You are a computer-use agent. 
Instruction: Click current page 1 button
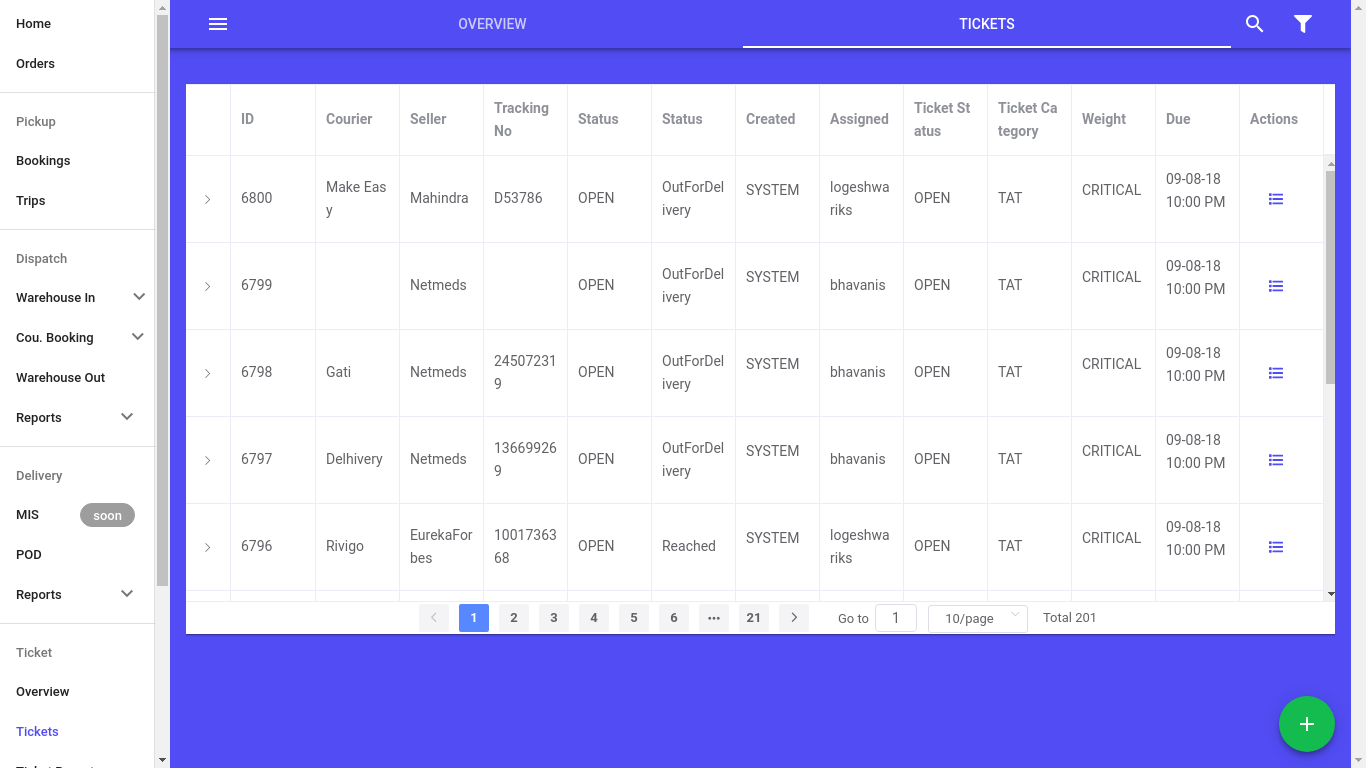click(474, 618)
